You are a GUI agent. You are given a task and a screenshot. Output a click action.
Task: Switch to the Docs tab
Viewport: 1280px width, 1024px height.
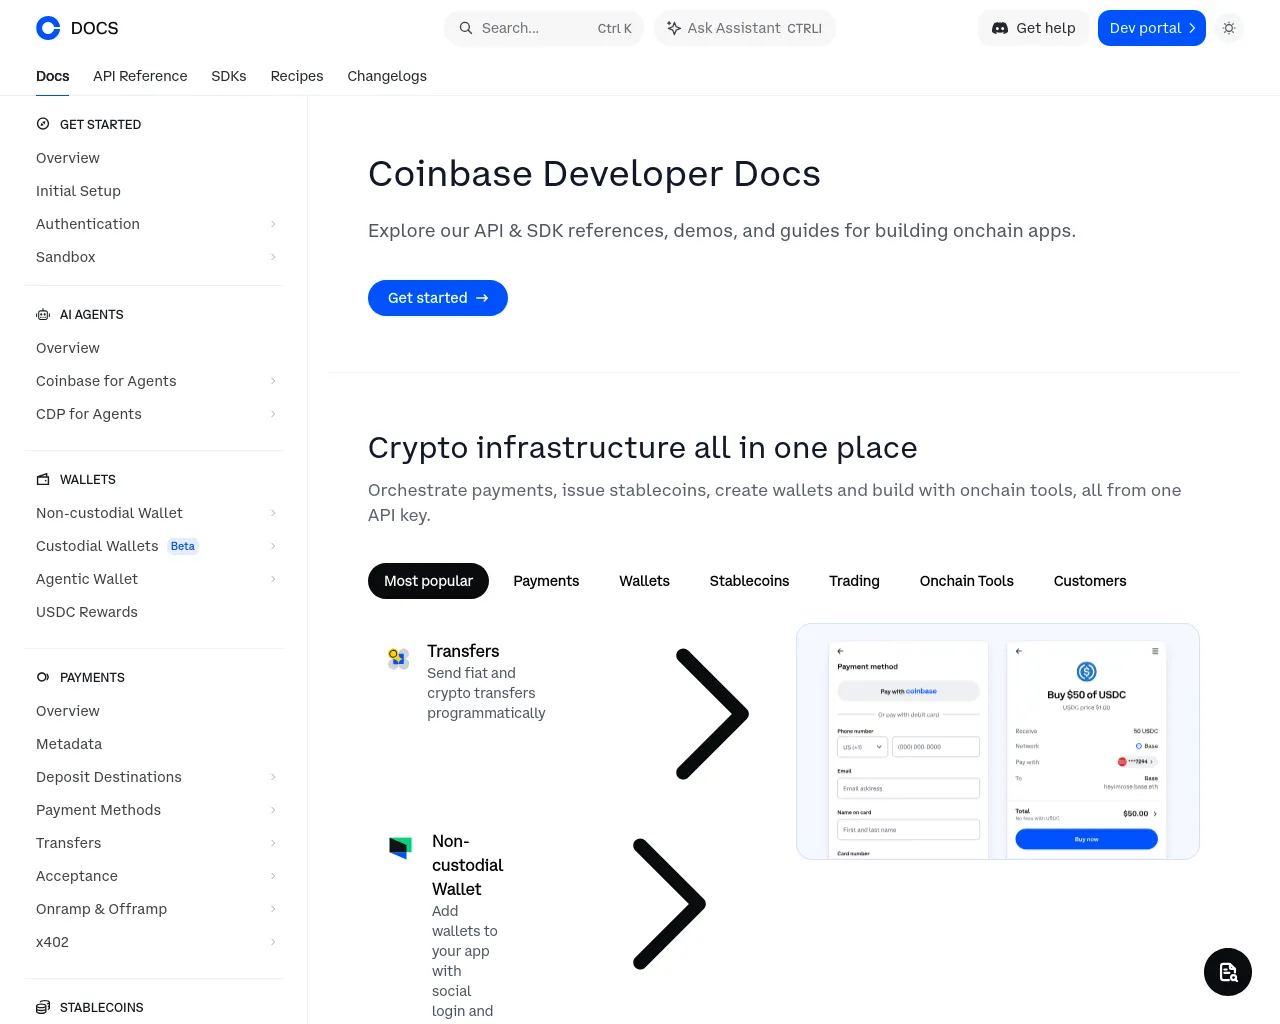coord(53,76)
